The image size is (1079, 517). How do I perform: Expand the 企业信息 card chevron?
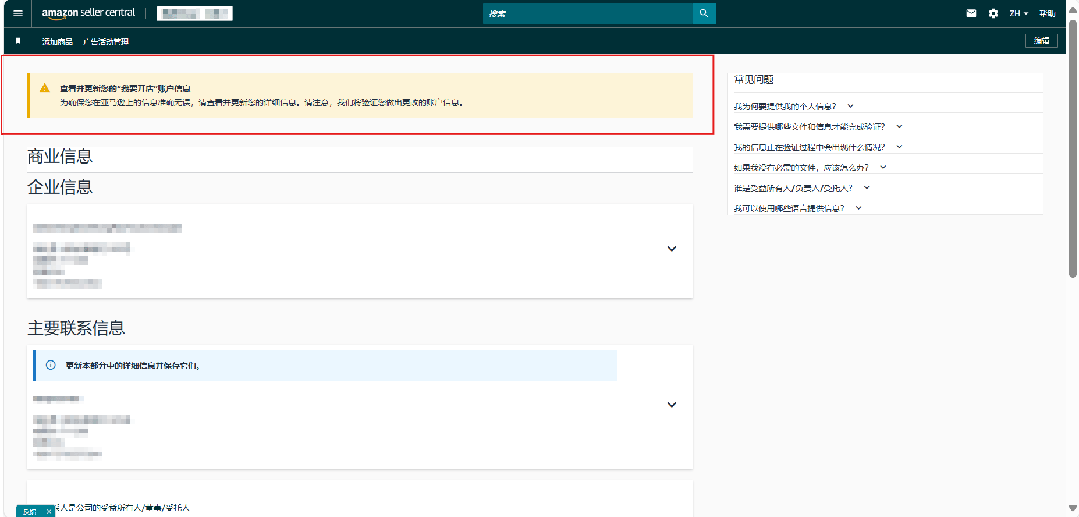[x=672, y=249]
